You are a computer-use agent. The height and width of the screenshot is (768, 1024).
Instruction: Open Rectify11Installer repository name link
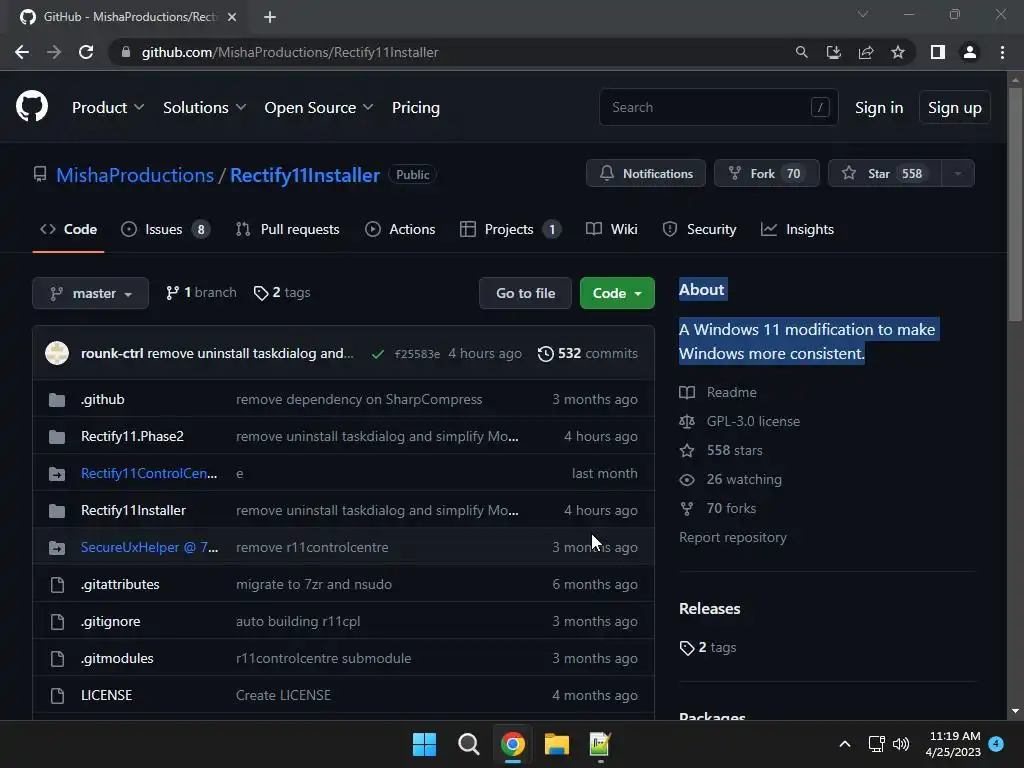click(305, 175)
